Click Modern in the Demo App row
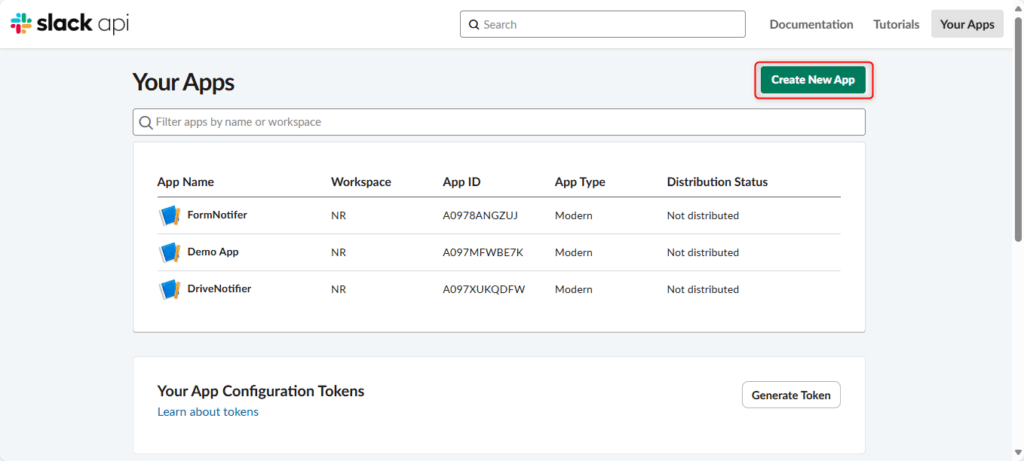The image size is (1024, 461). pos(573,253)
